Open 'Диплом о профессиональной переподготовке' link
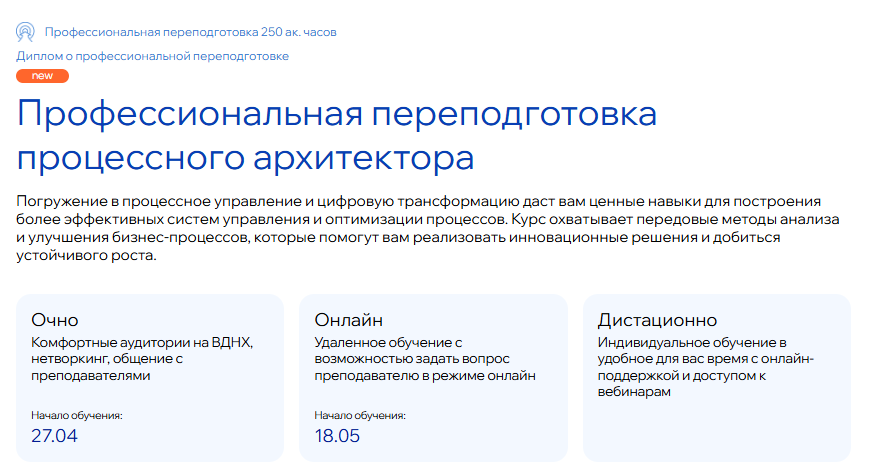The image size is (876, 470). (153, 56)
